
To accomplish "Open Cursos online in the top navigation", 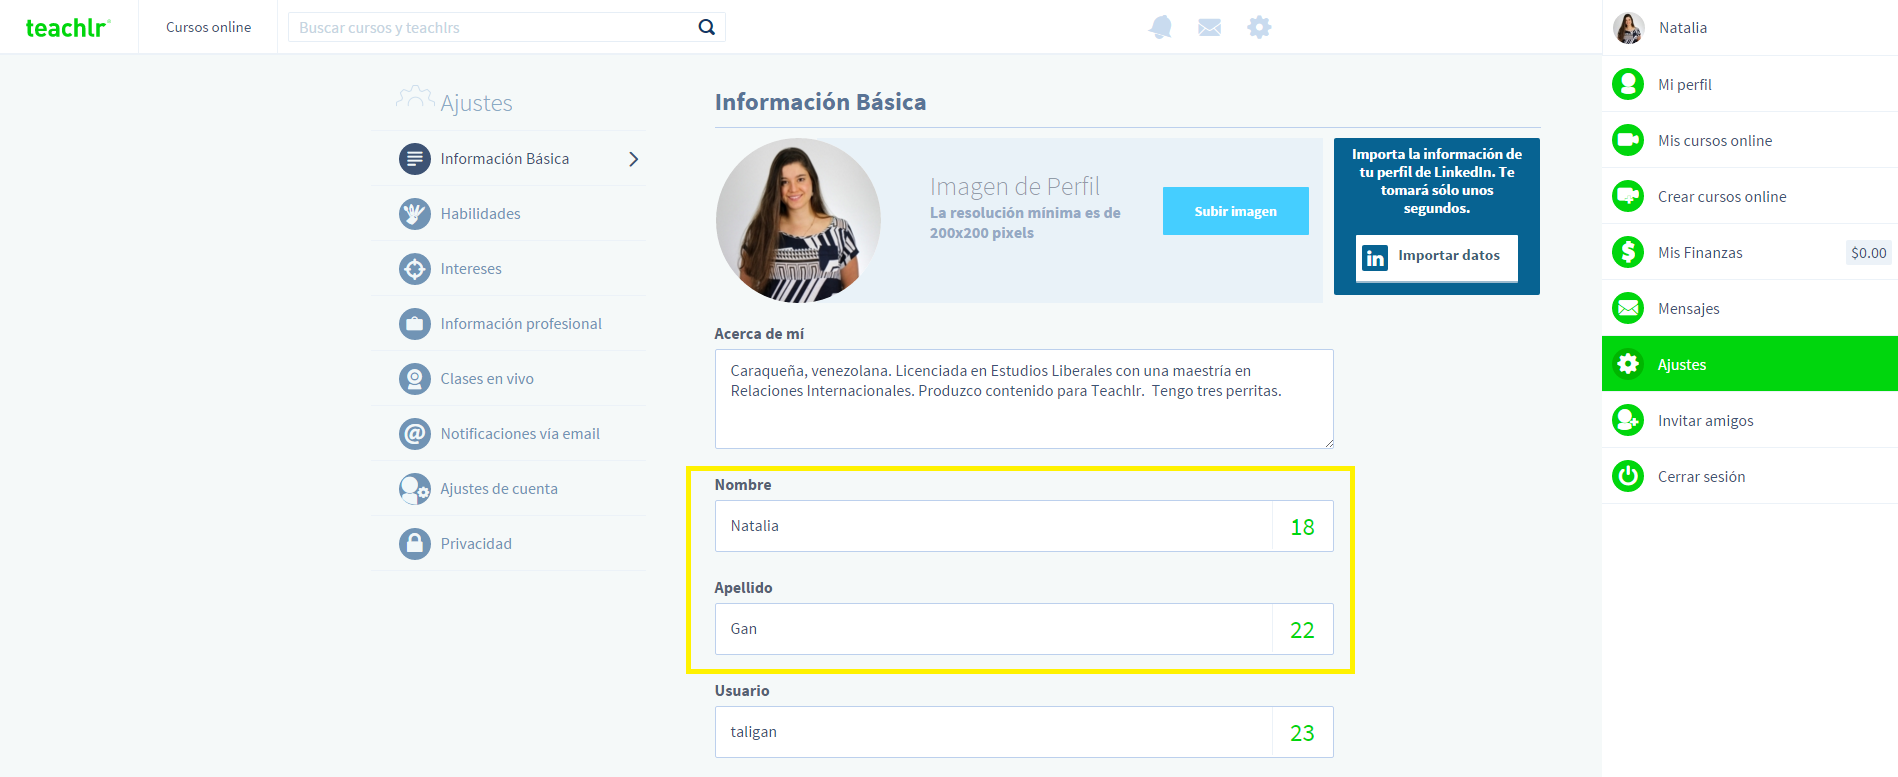I will (x=208, y=27).
